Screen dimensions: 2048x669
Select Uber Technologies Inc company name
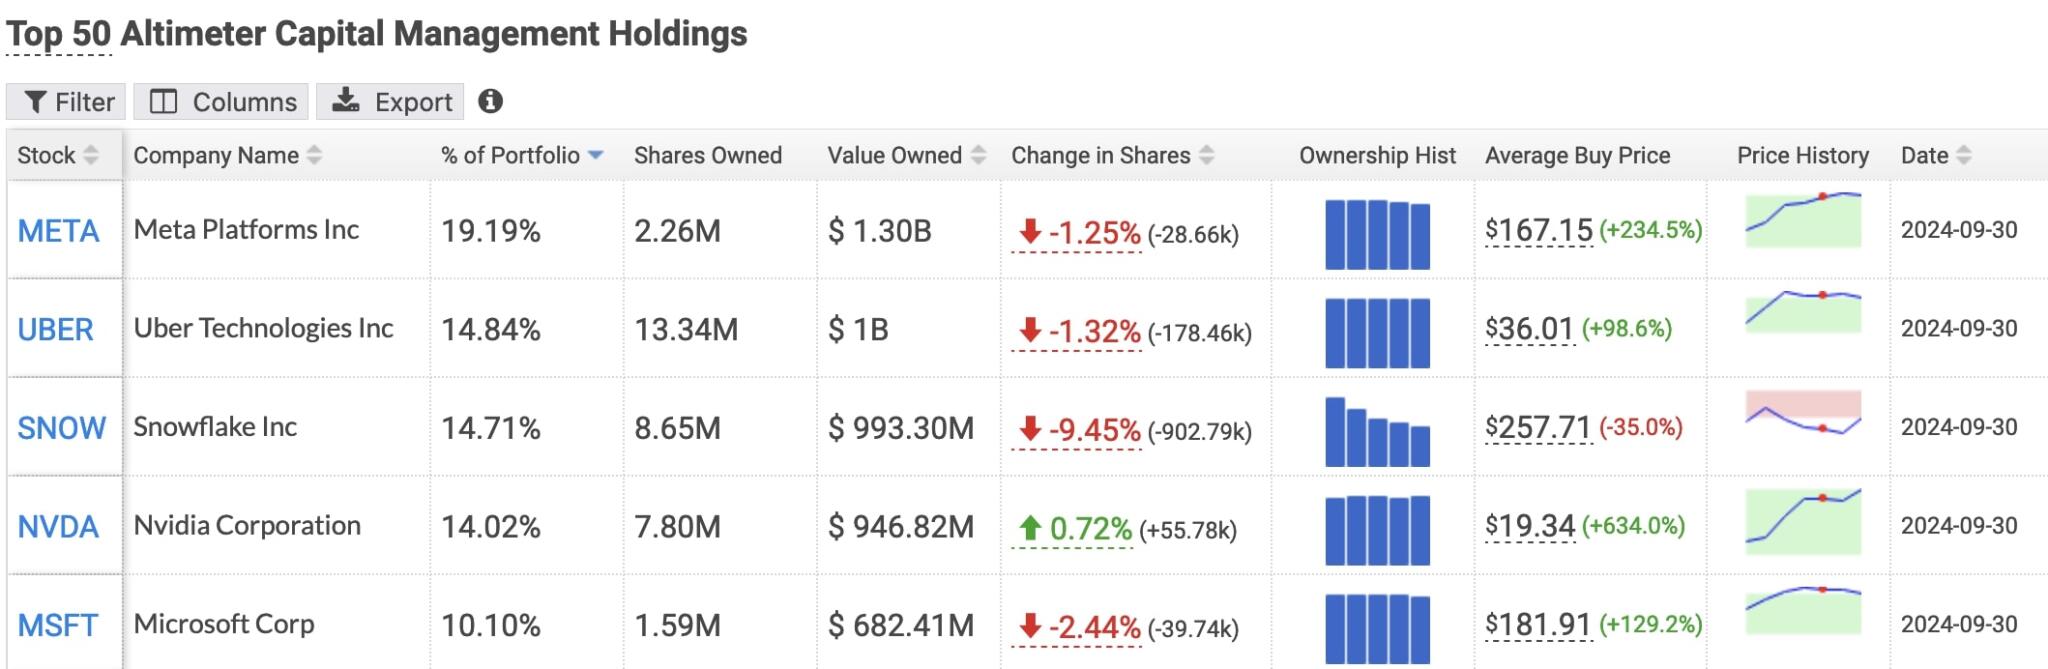(x=263, y=328)
